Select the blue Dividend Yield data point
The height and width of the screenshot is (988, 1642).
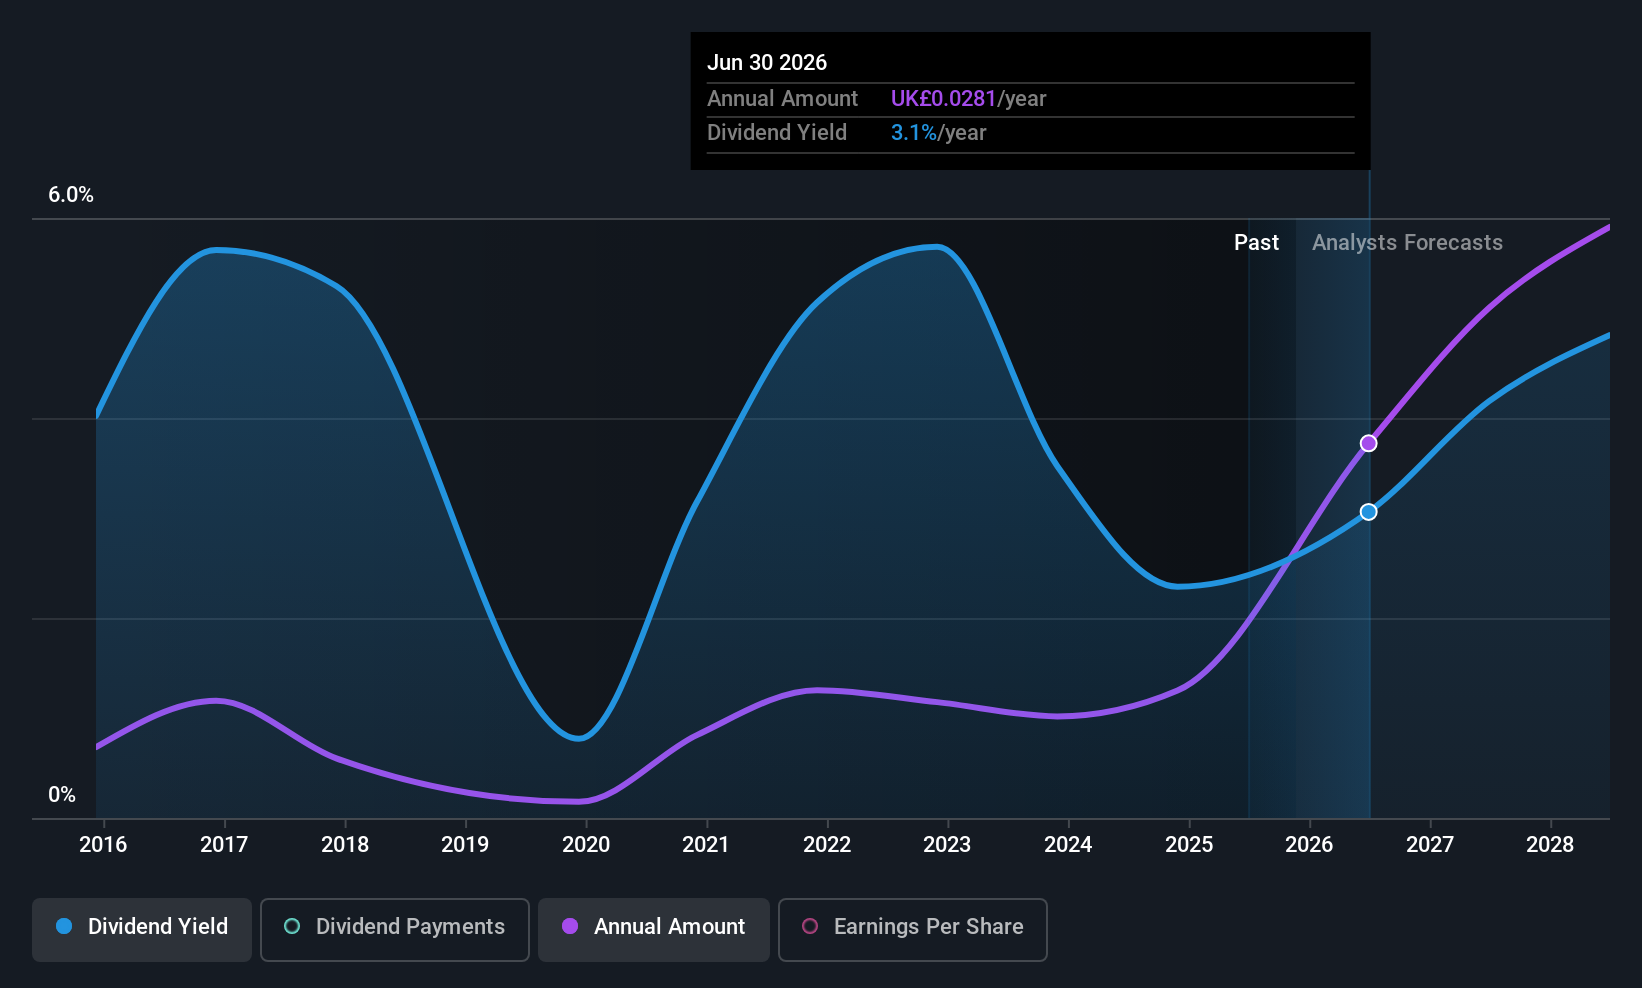coord(1369,512)
